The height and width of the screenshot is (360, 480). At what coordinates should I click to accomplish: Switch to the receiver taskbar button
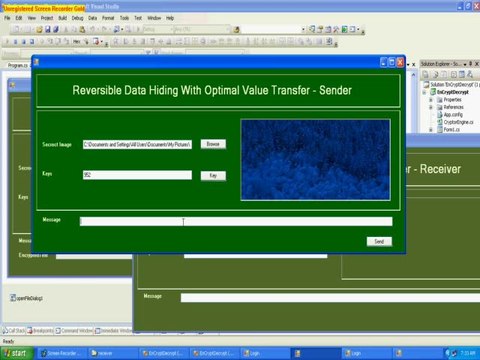click(x=112, y=353)
